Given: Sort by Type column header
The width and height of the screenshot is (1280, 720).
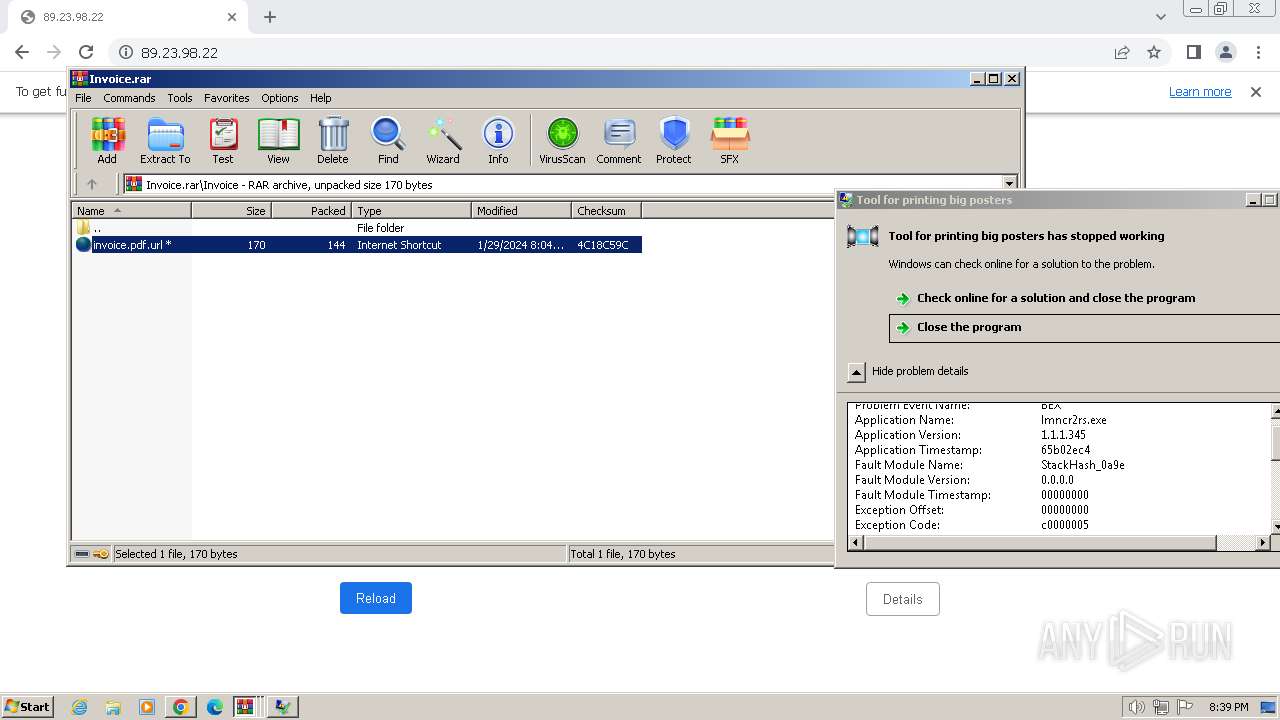Looking at the screenshot, I should (x=411, y=210).
